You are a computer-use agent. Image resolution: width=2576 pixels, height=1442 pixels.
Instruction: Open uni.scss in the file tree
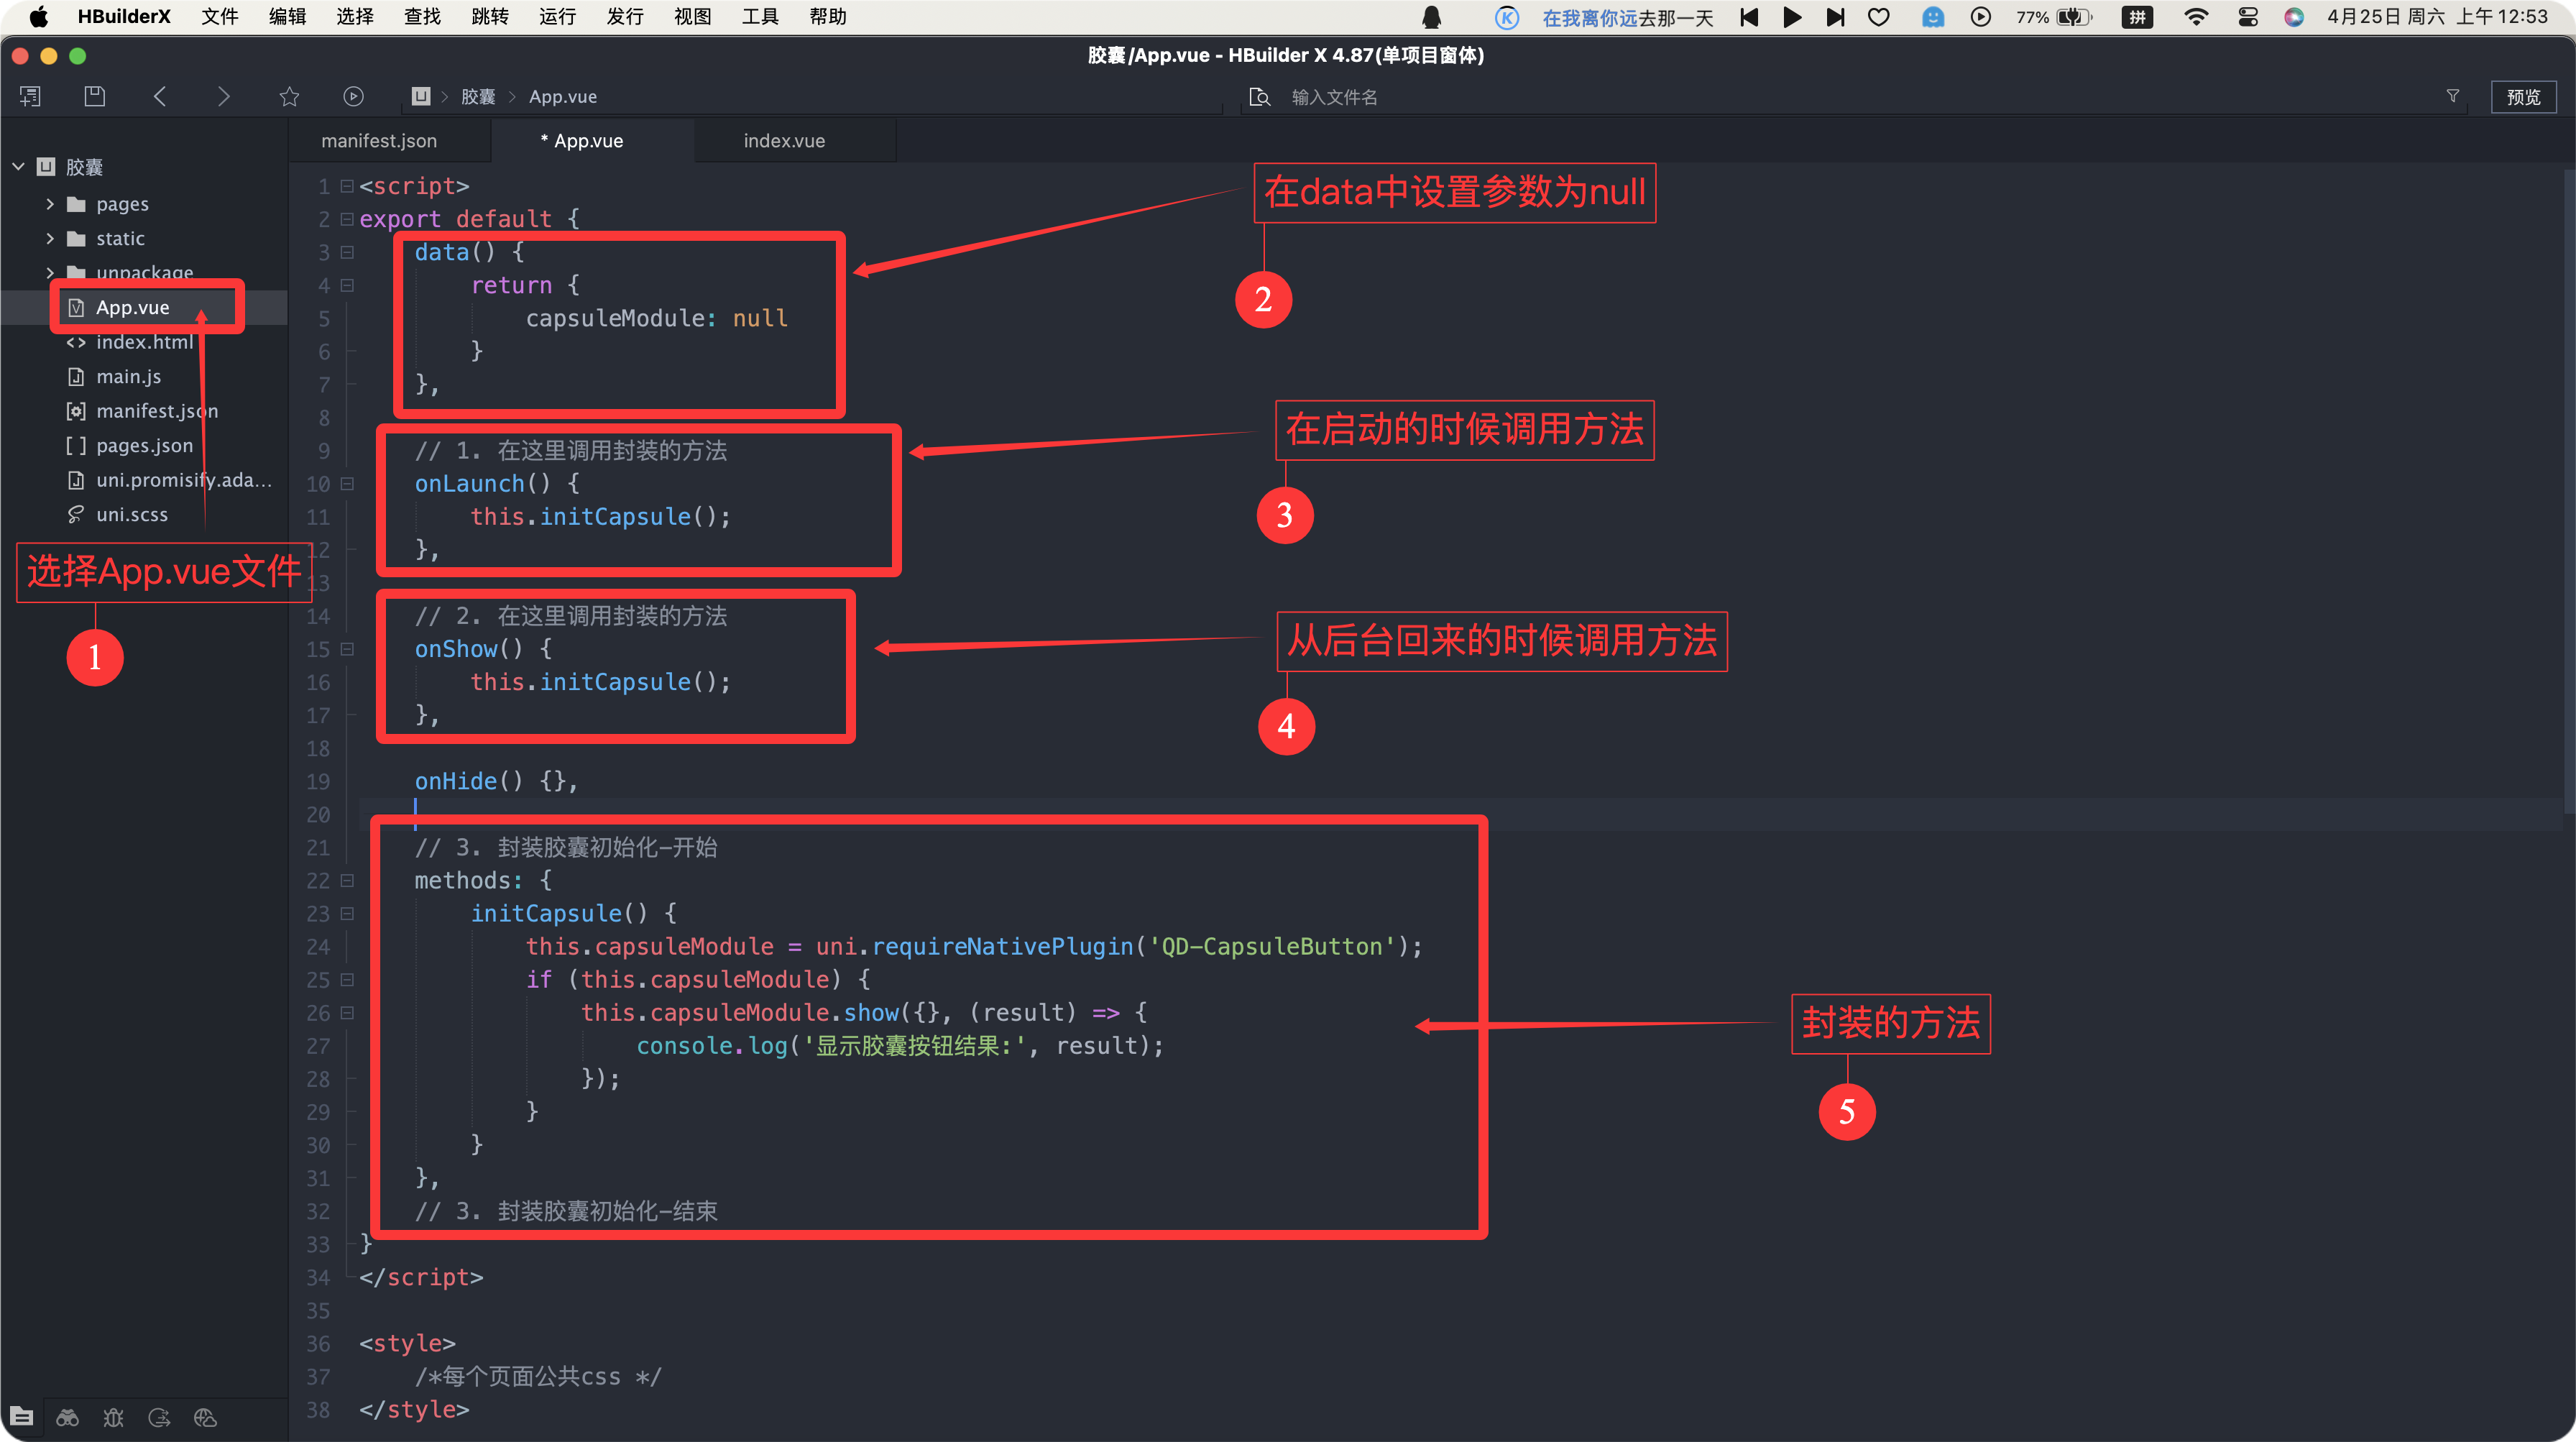132,514
